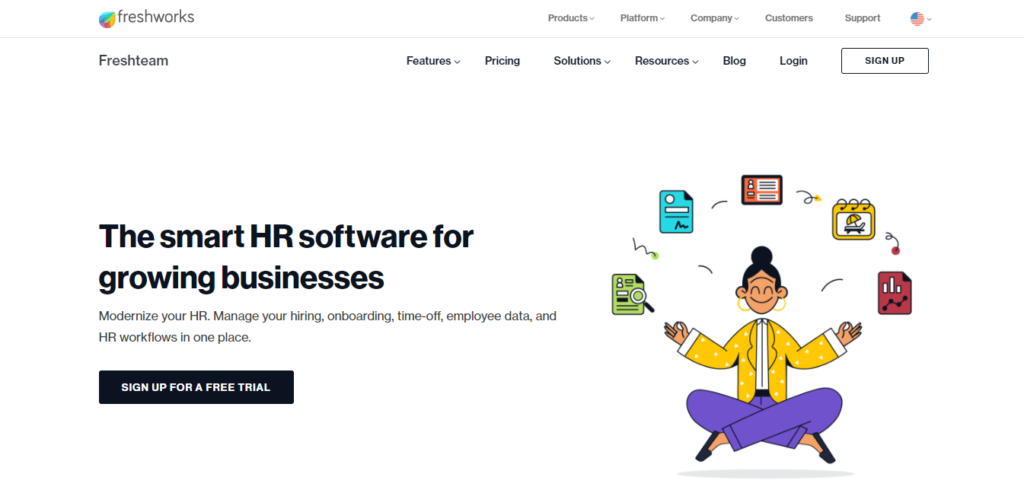This screenshot has width=1024, height=496.
Task: Click the Freshteam product name
Action: click(x=133, y=61)
